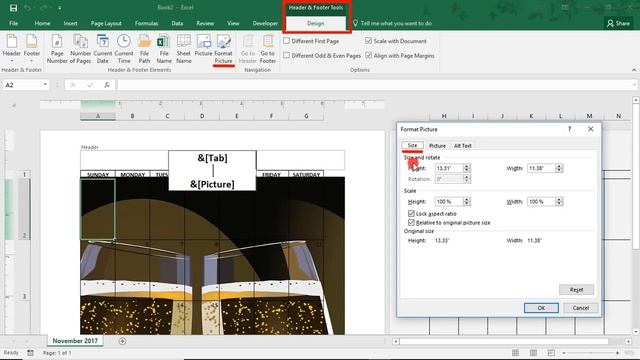Switch to Page Layout ribbon tab
The width and height of the screenshot is (640, 360).
106,23
